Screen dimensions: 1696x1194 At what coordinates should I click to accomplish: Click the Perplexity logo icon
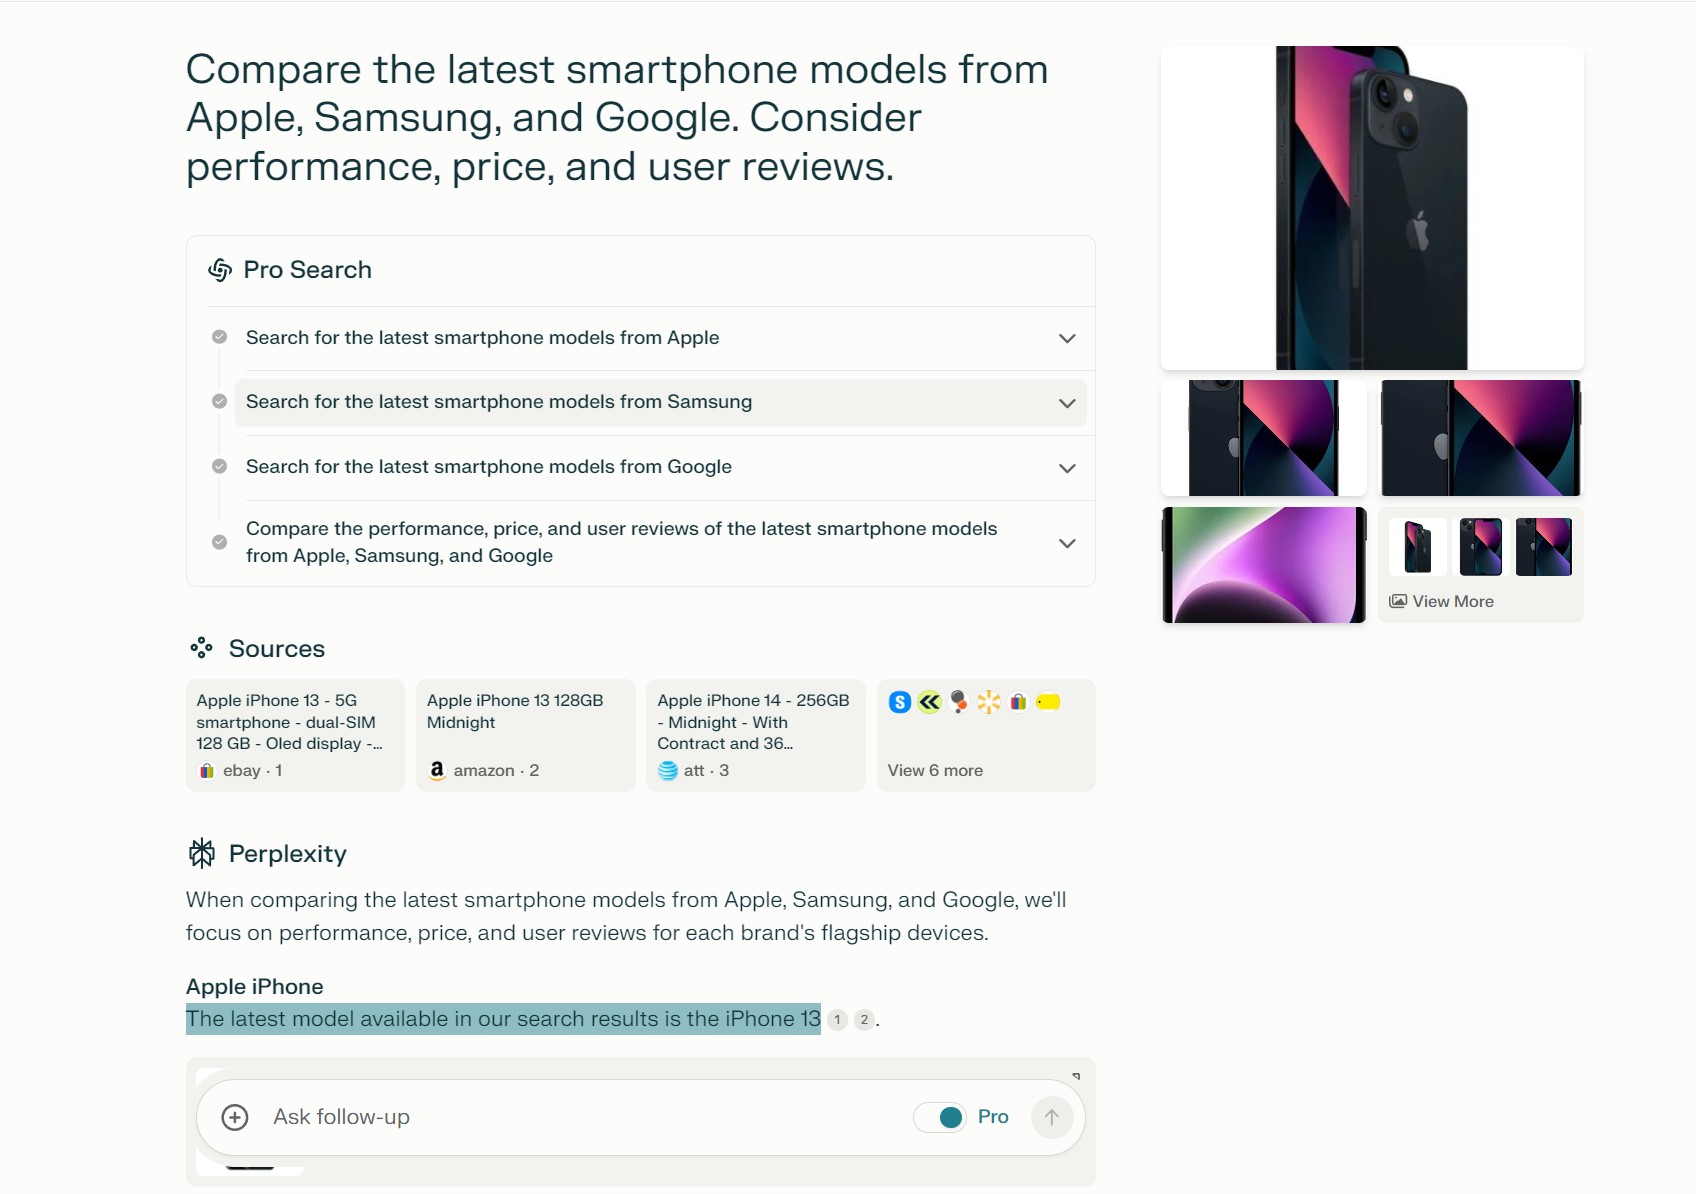click(202, 853)
